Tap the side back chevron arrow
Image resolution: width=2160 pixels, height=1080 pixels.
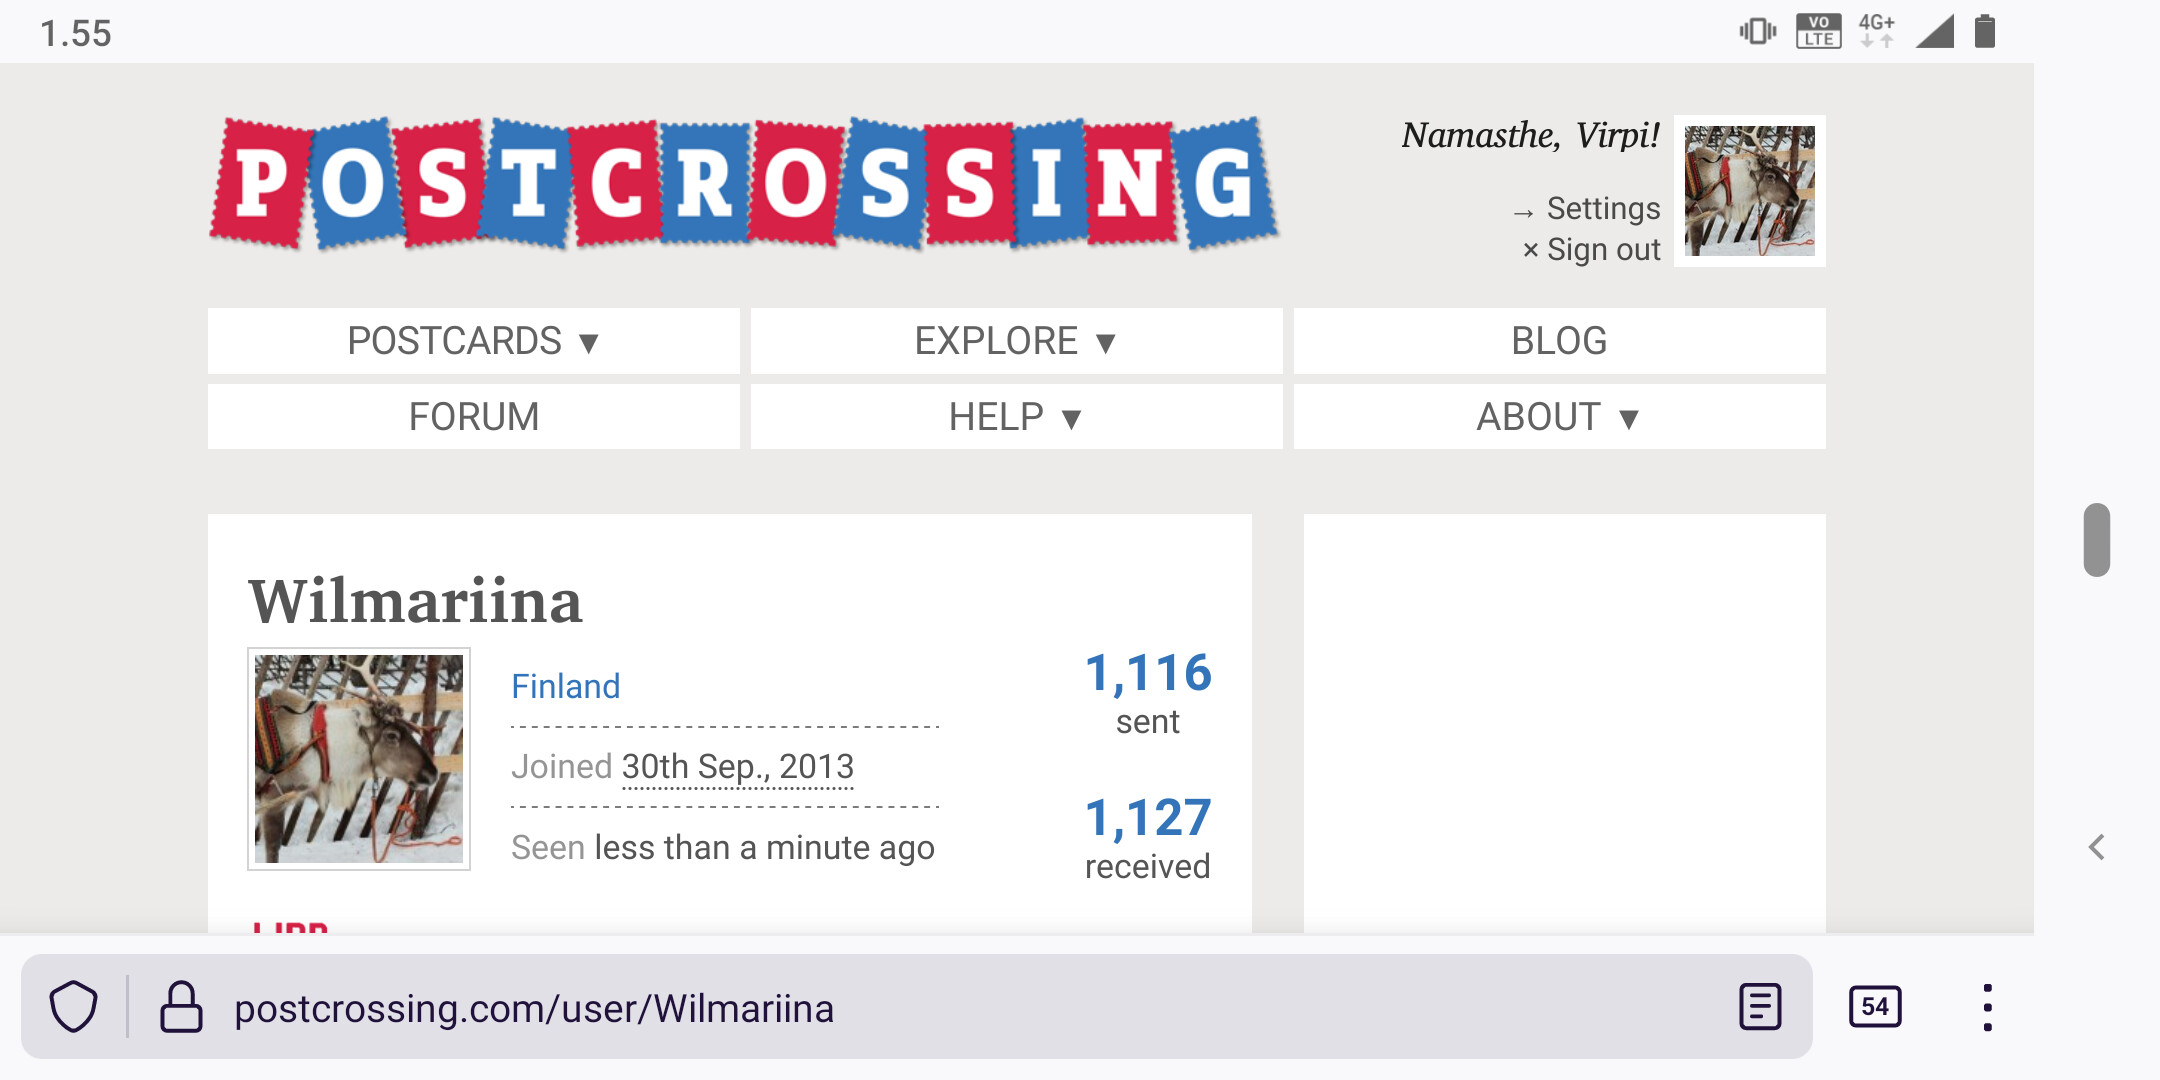[2097, 848]
